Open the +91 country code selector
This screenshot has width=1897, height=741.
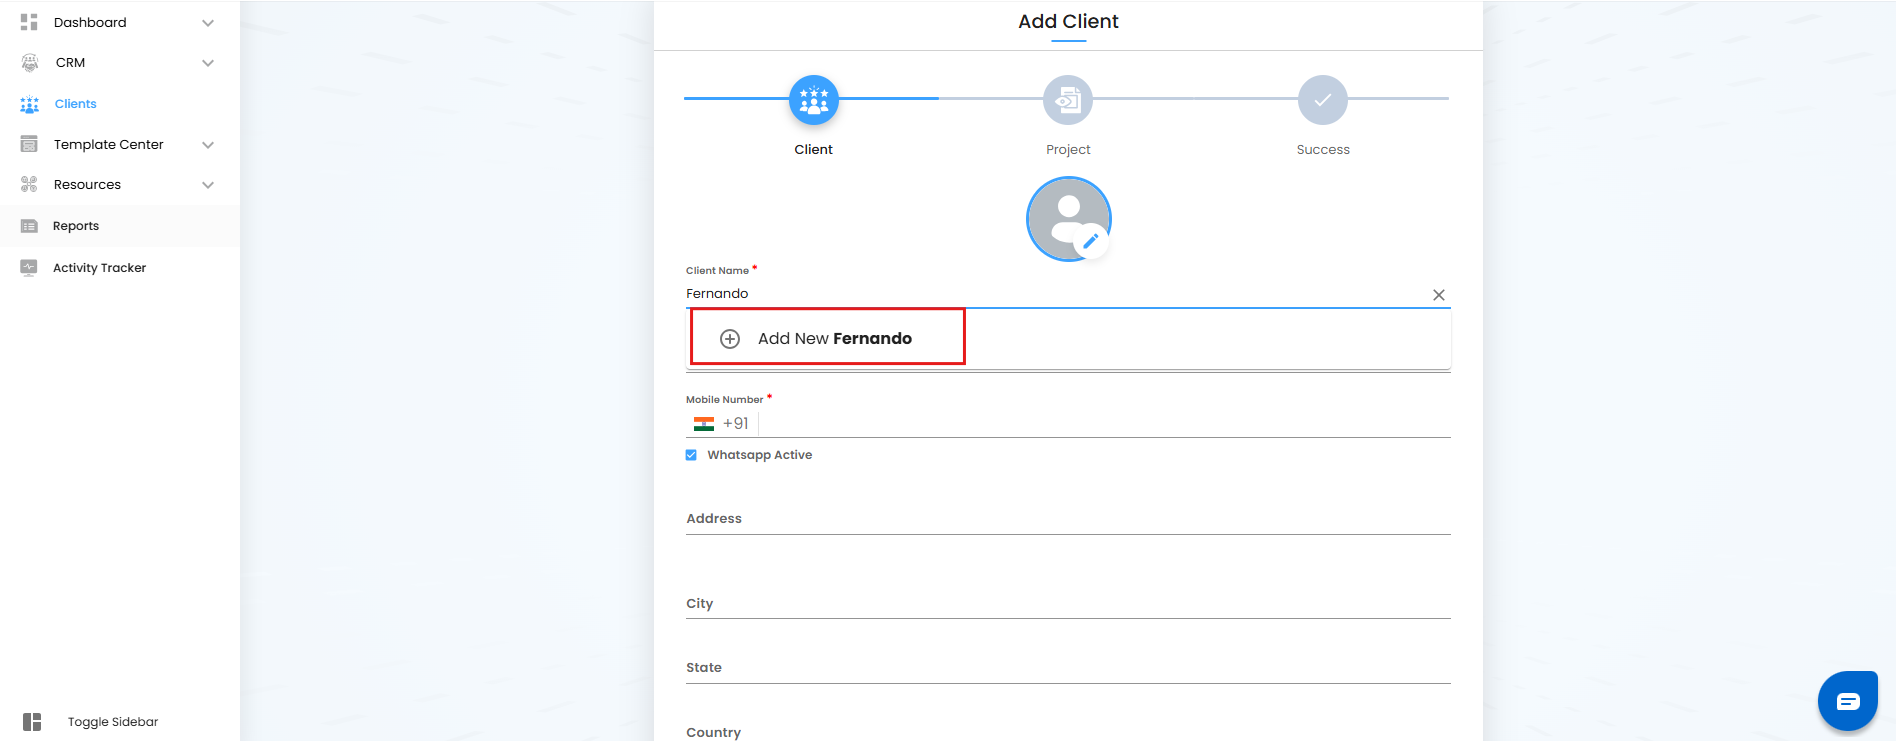pos(721,424)
